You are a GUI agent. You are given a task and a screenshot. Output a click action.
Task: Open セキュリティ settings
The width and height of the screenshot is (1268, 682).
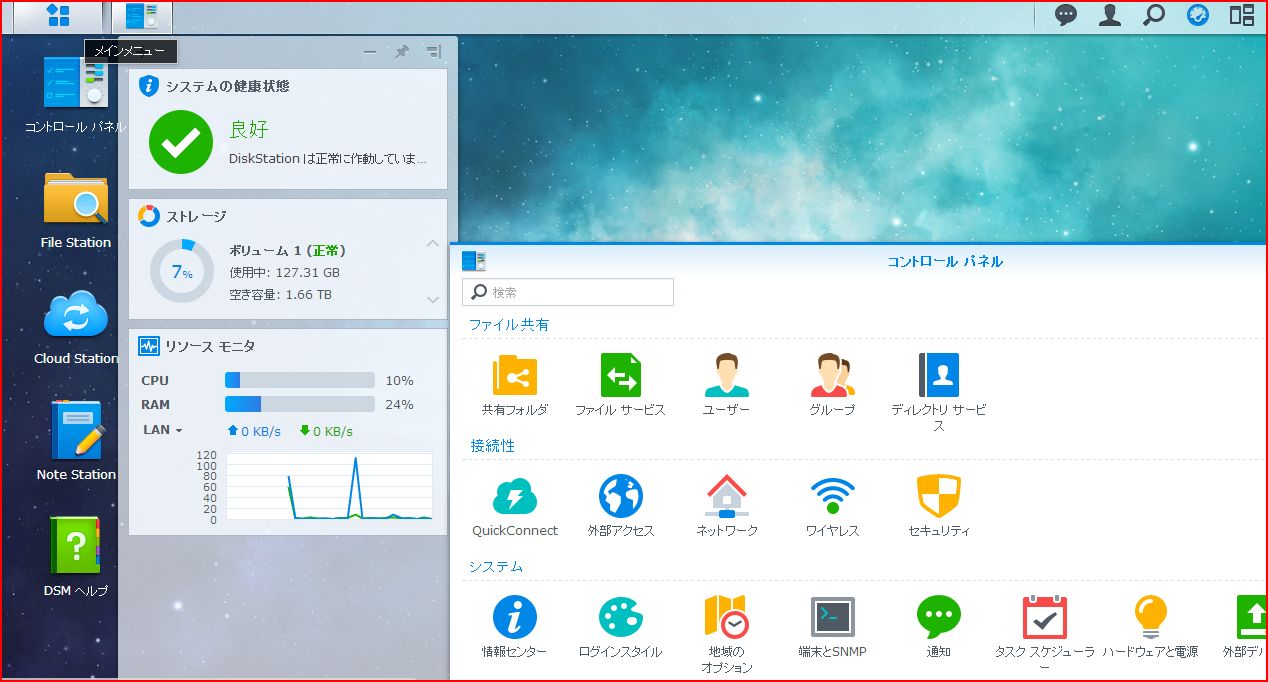[x=938, y=506]
